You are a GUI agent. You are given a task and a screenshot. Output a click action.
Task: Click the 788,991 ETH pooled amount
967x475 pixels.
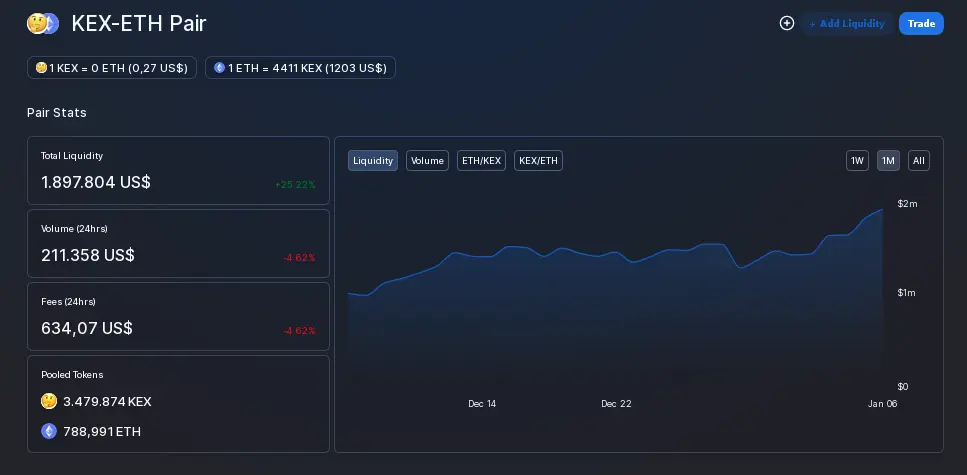(102, 431)
